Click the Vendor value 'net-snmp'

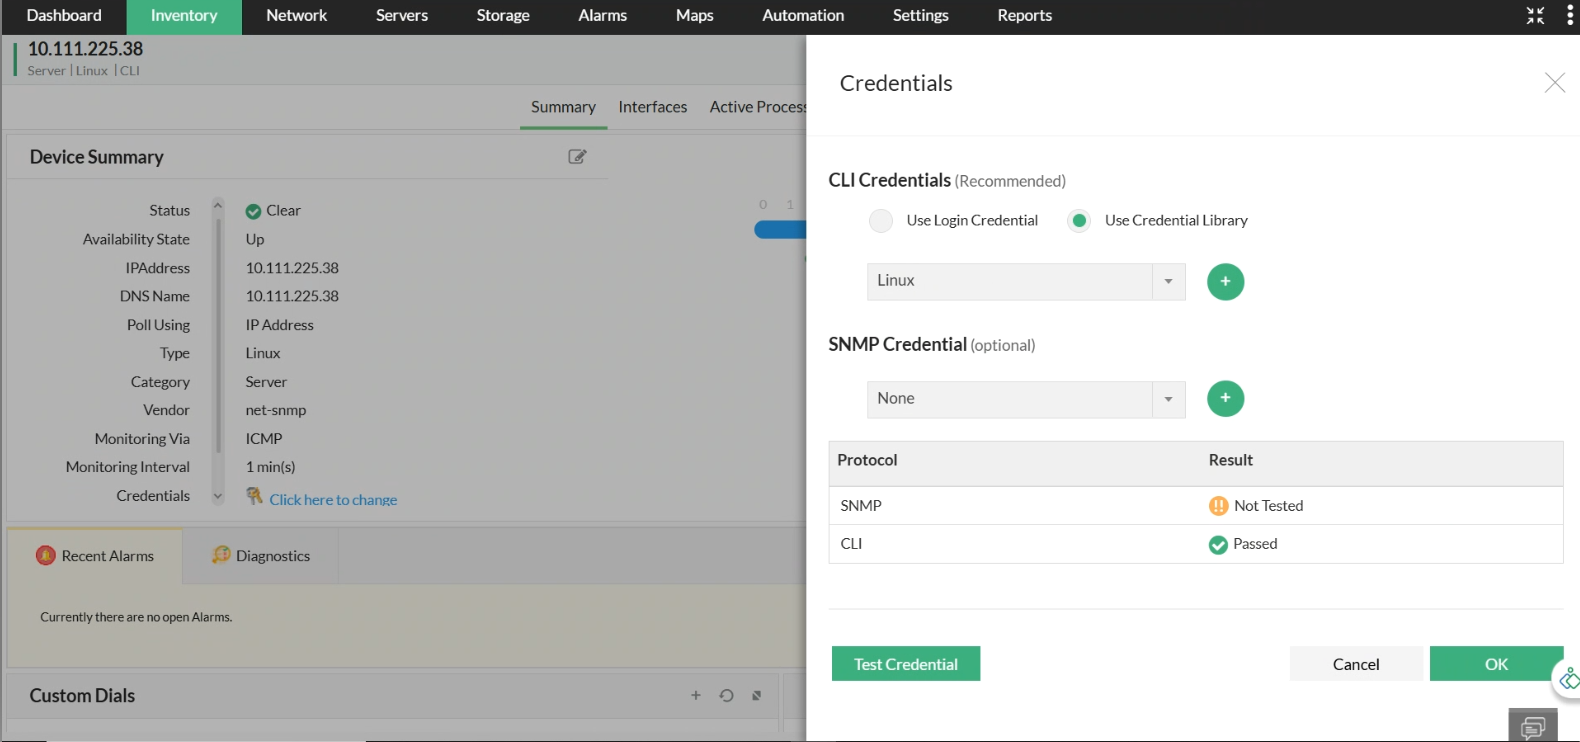tap(276, 410)
